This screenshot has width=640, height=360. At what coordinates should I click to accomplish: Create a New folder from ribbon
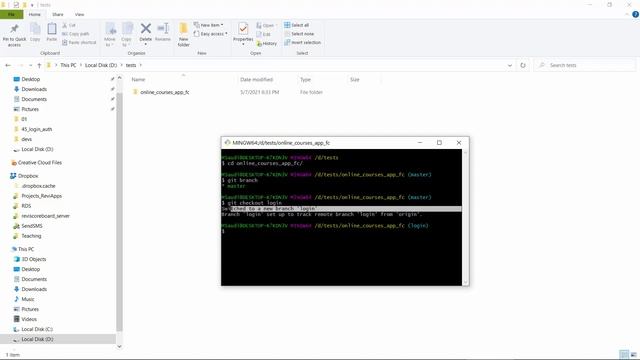coord(184,34)
